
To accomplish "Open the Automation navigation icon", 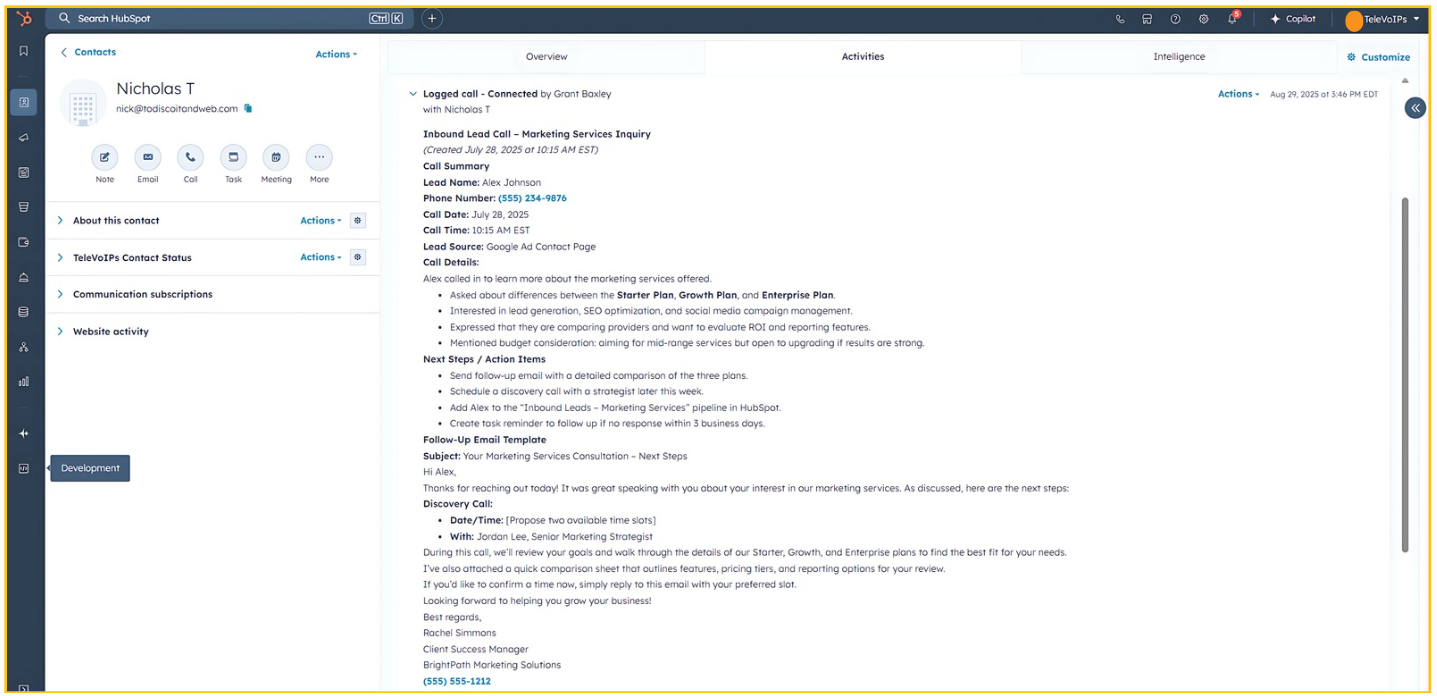I will click(x=24, y=347).
